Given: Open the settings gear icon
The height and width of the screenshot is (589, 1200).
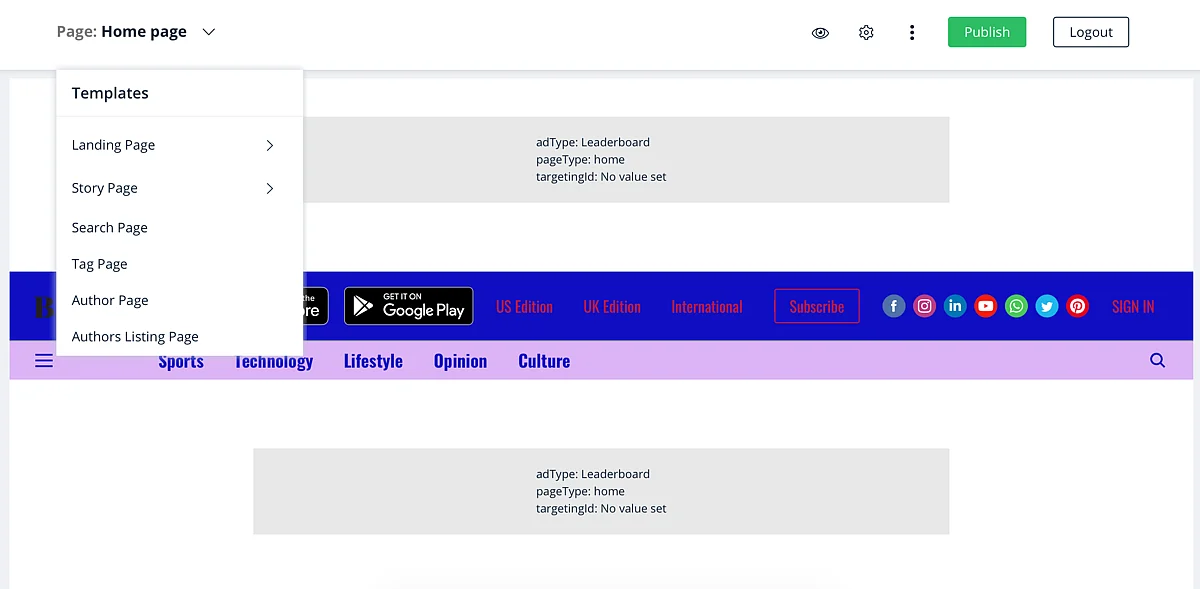Looking at the screenshot, I should (x=866, y=32).
